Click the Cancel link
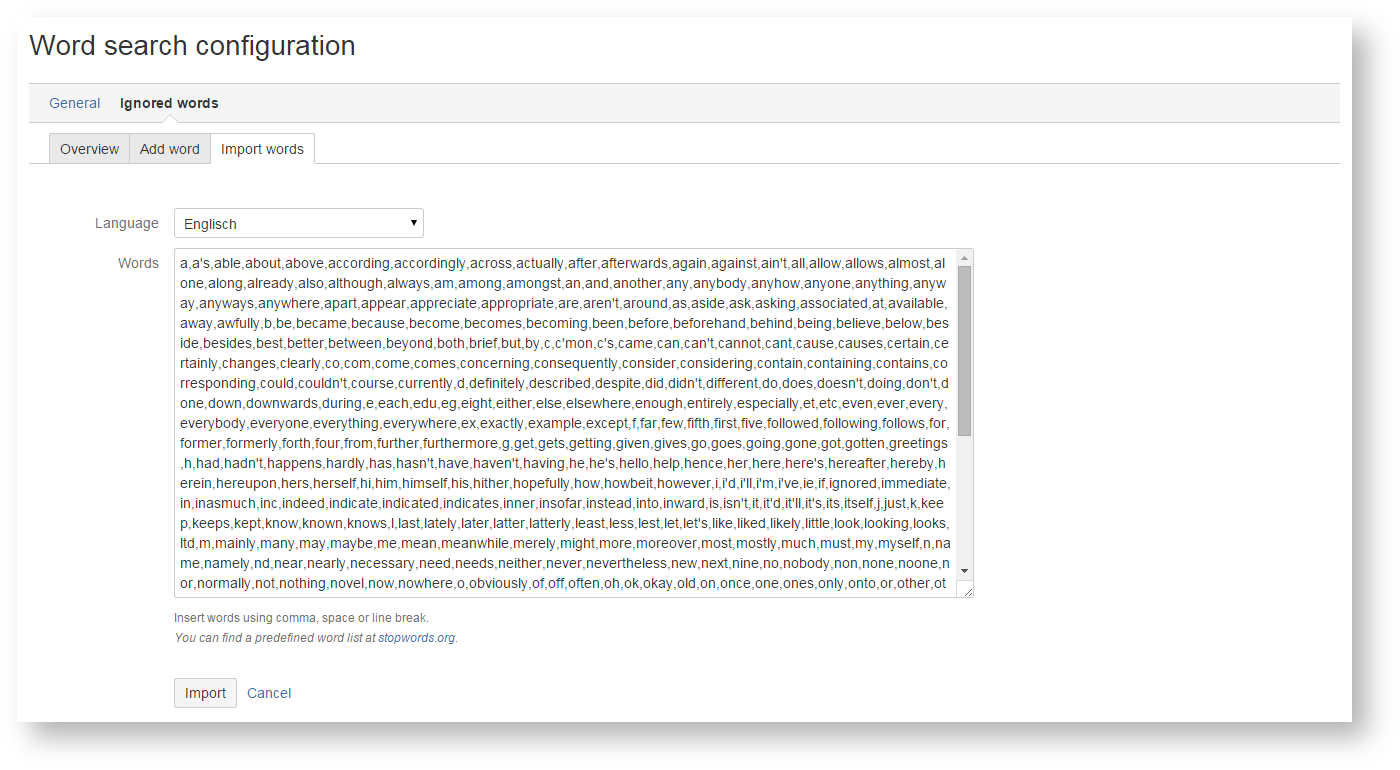The image size is (1400, 770). [x=269, y=693]
